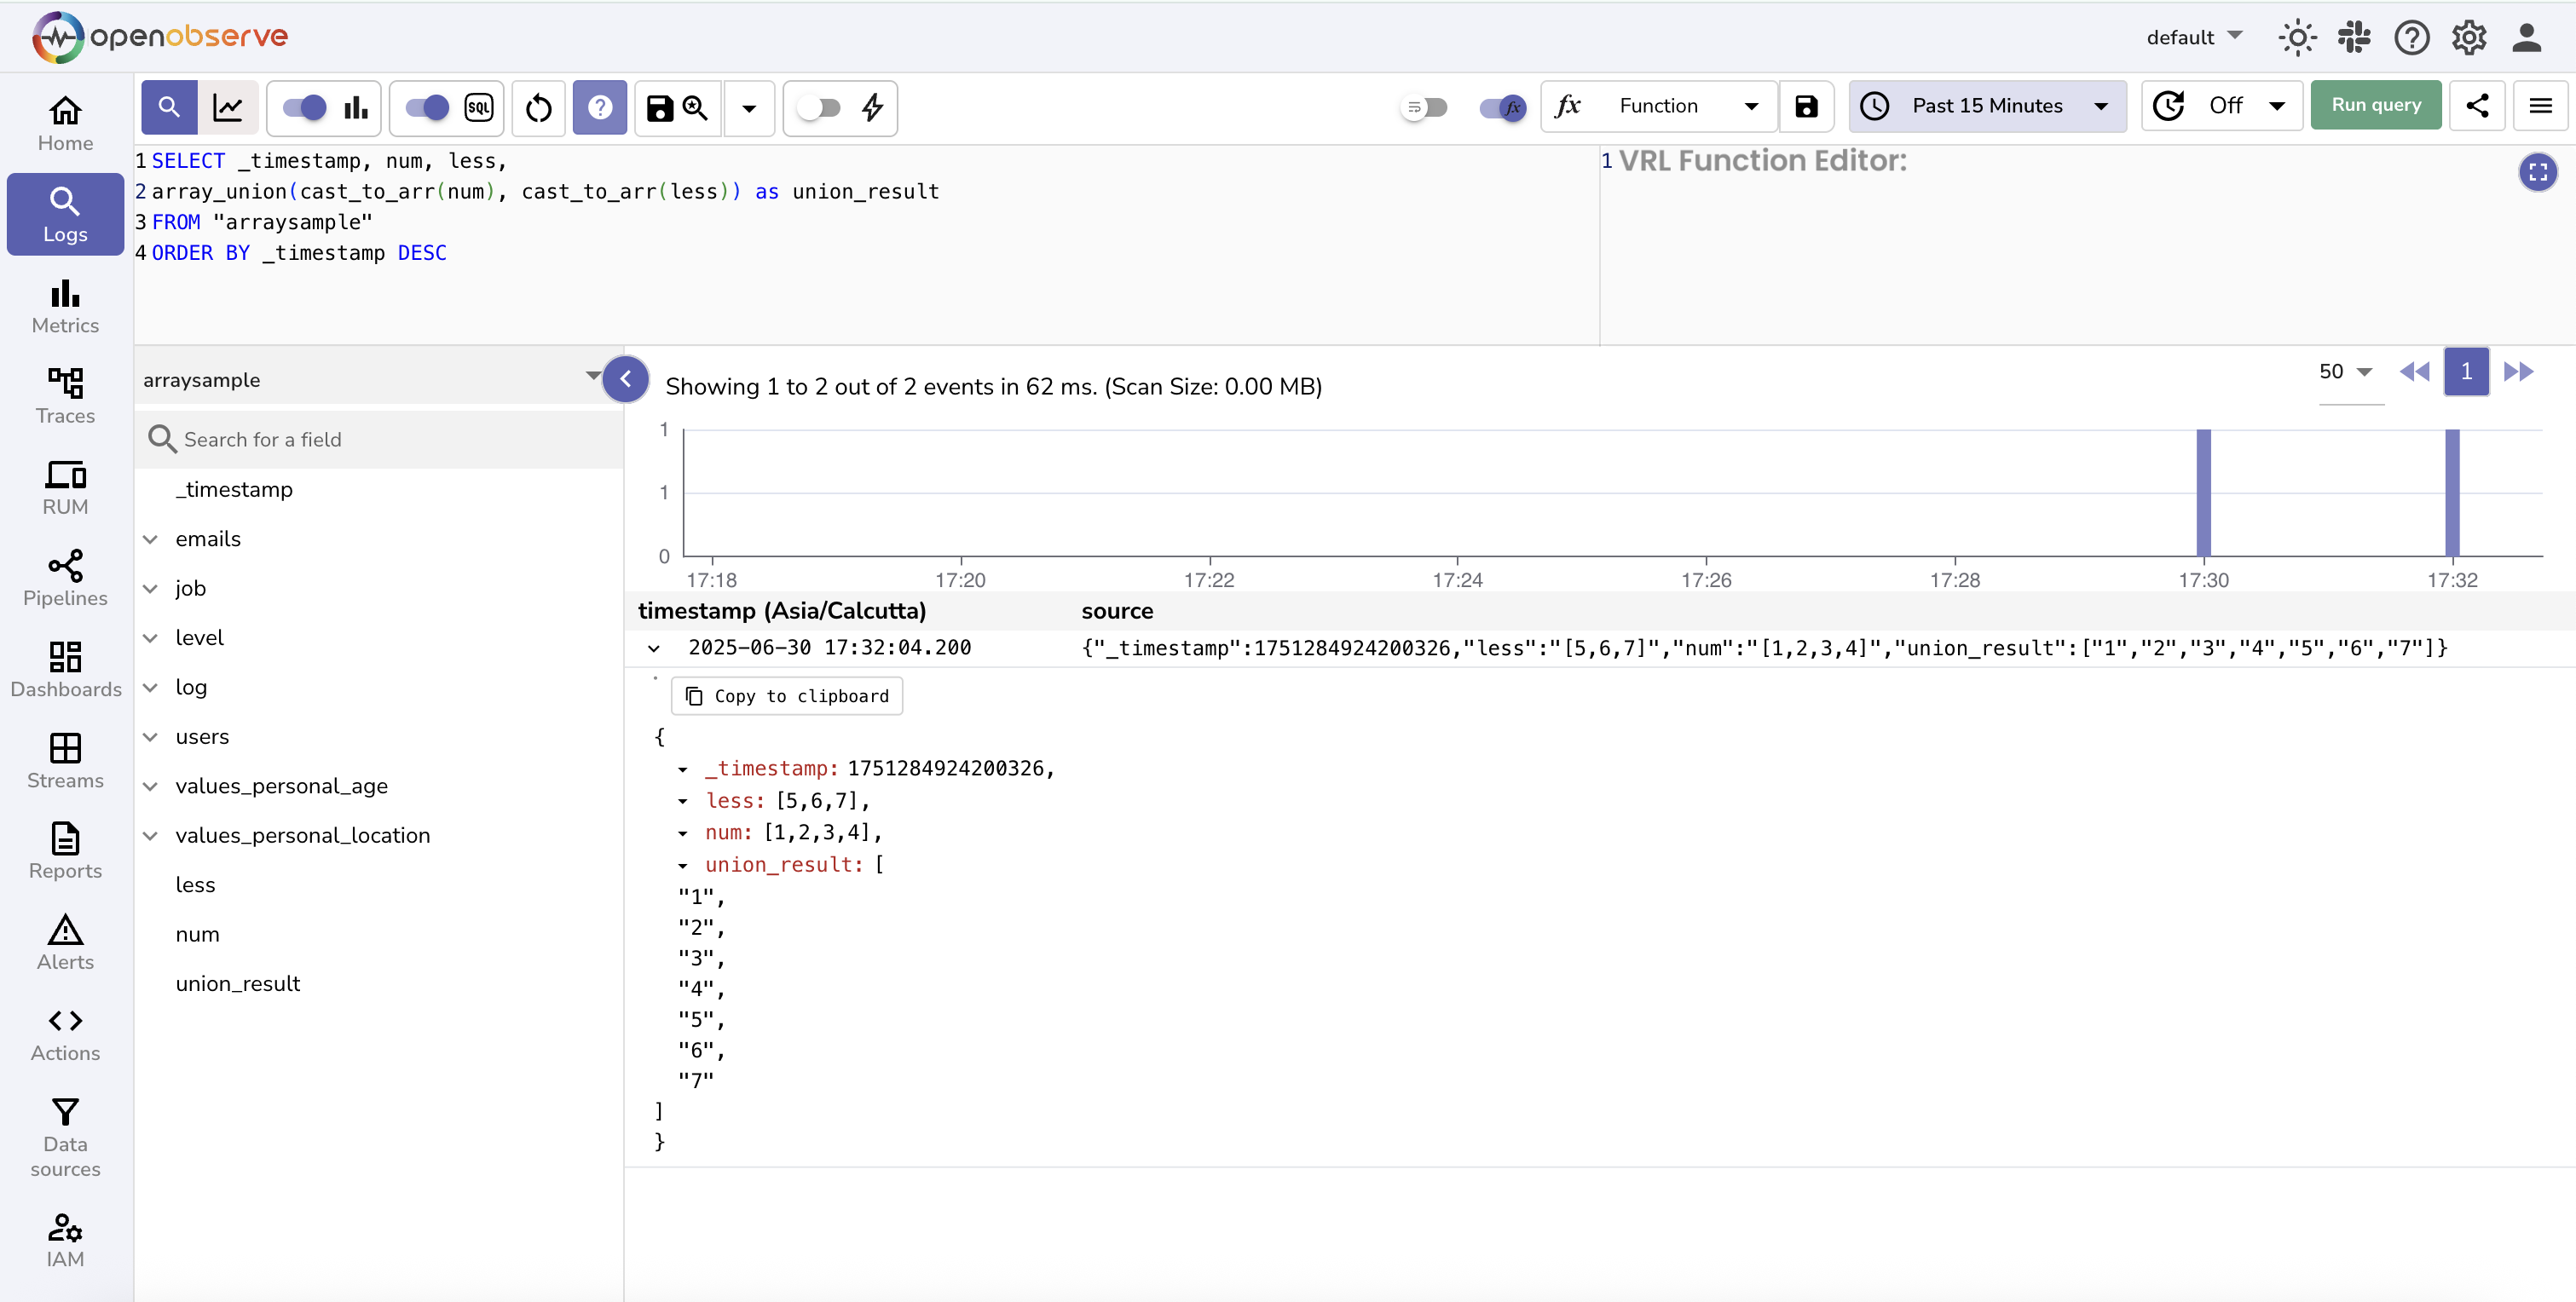The width and height of the screenshot is (2576, 1302).
Task: Open Alerts in the left navigation
Action: click(x=65, y=942)
